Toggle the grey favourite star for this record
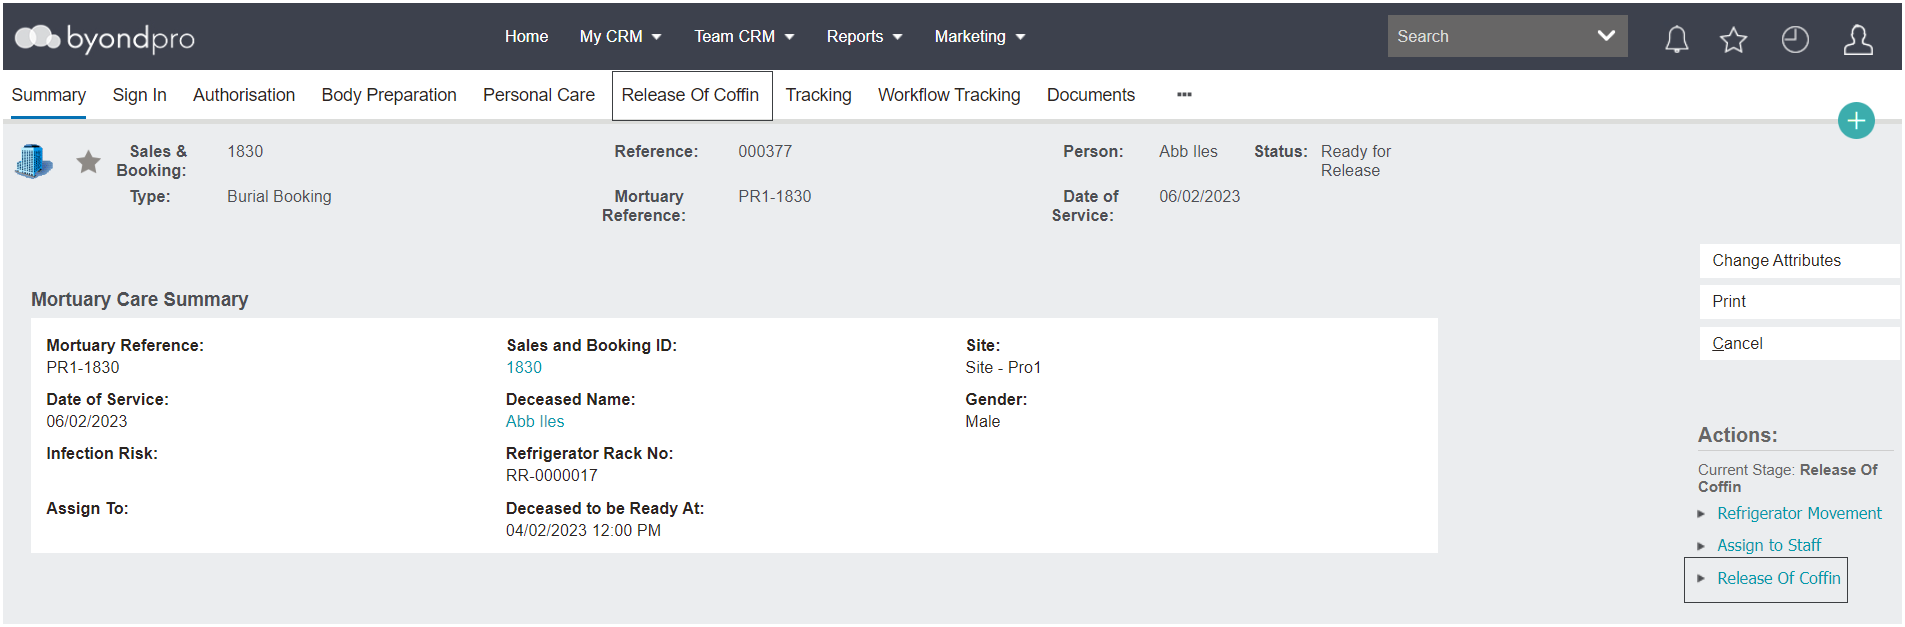The height and width of the screenshot is (627, 1905). [x=89, y=161]
